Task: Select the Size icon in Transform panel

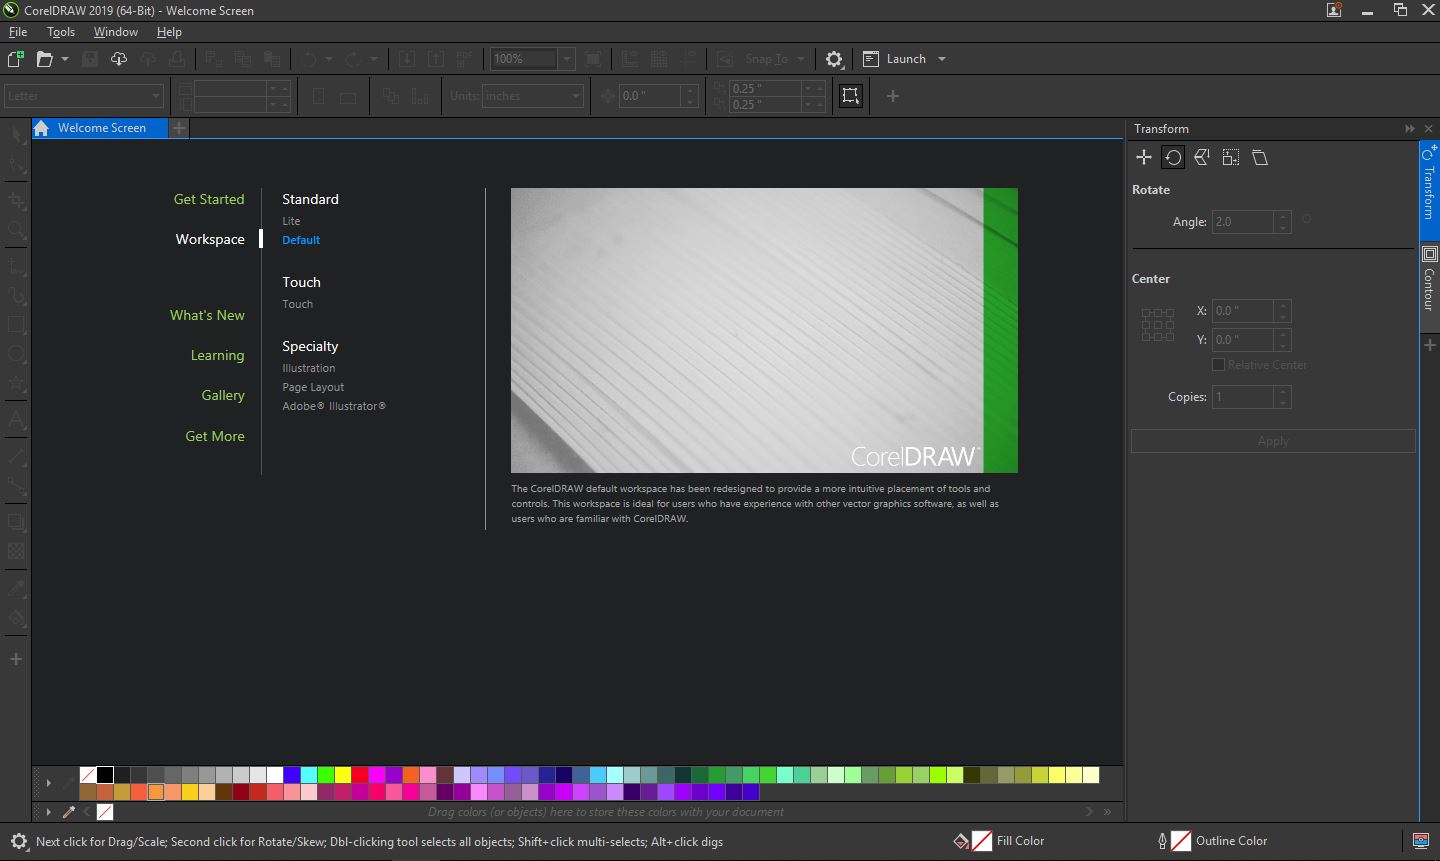Action: (x=1231, y=157)
